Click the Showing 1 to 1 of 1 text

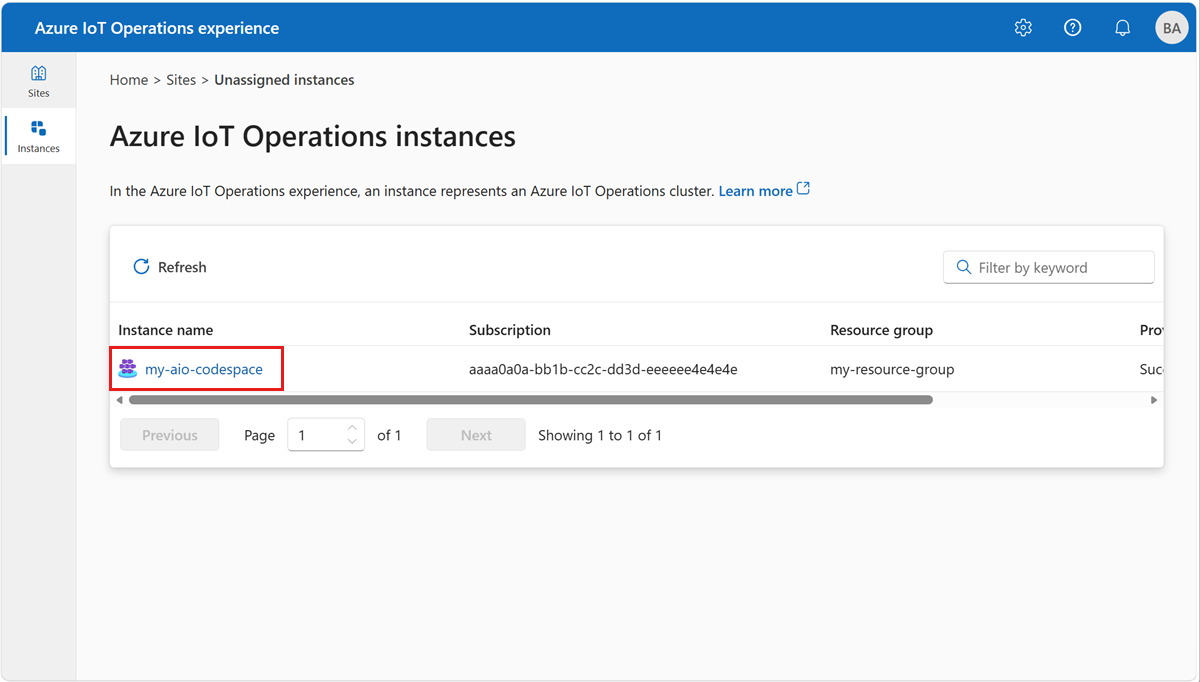pos(600,435)
